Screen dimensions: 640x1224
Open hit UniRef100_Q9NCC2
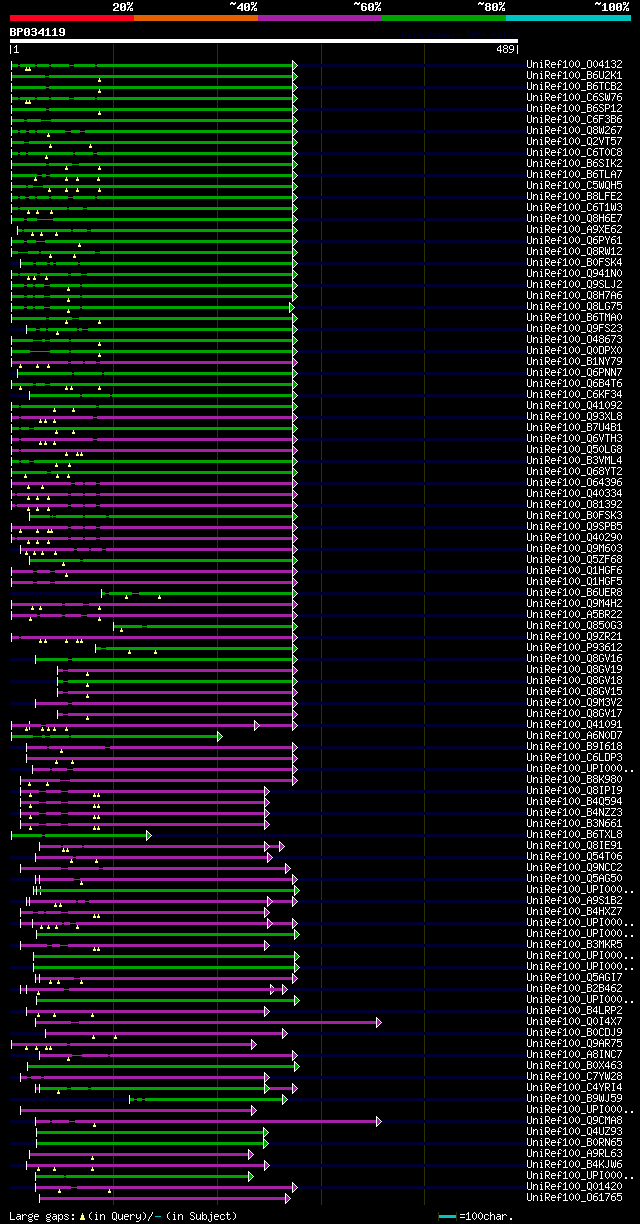click(x=574, y=868)
